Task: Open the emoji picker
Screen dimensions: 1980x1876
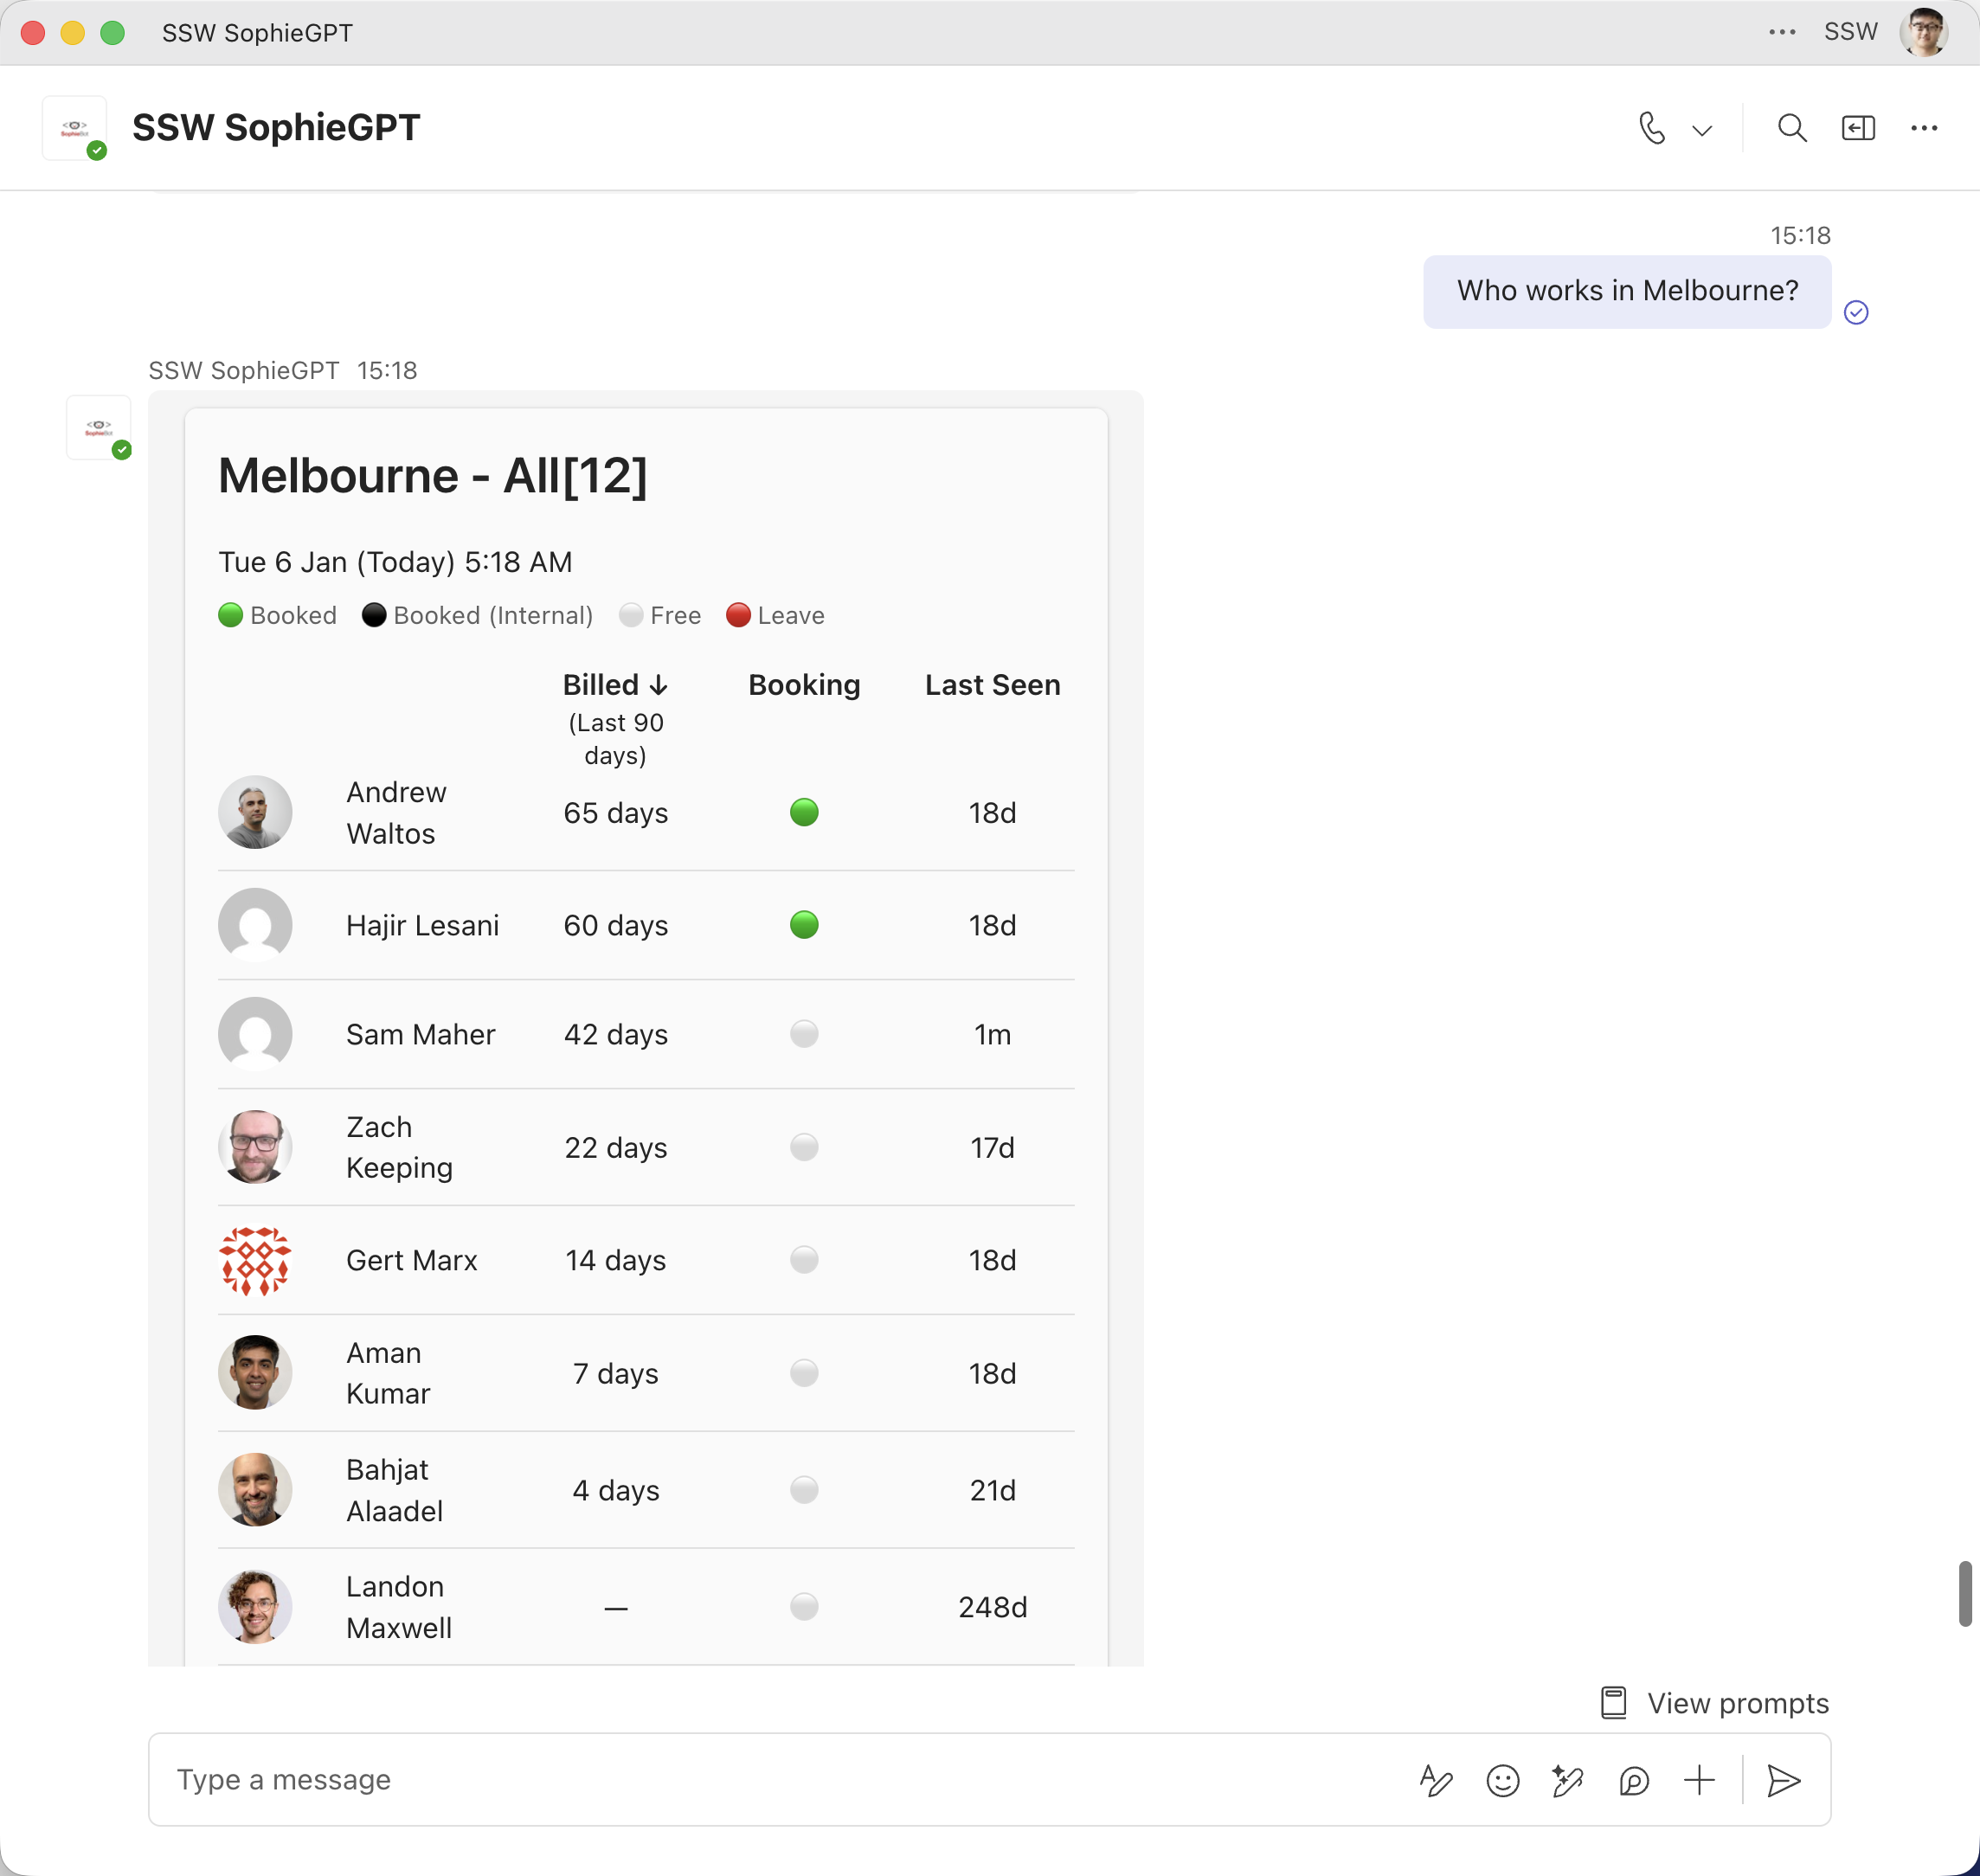Action: [1502, 1780]
